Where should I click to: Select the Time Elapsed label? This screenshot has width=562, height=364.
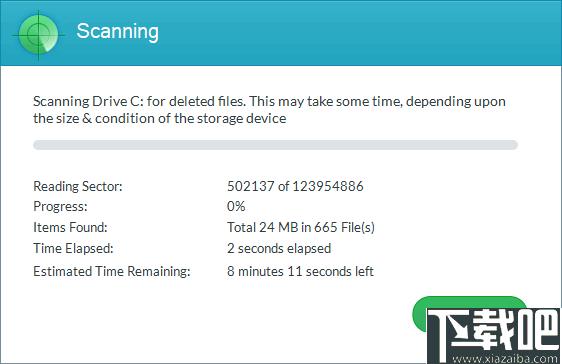click(x=73, y=249)
